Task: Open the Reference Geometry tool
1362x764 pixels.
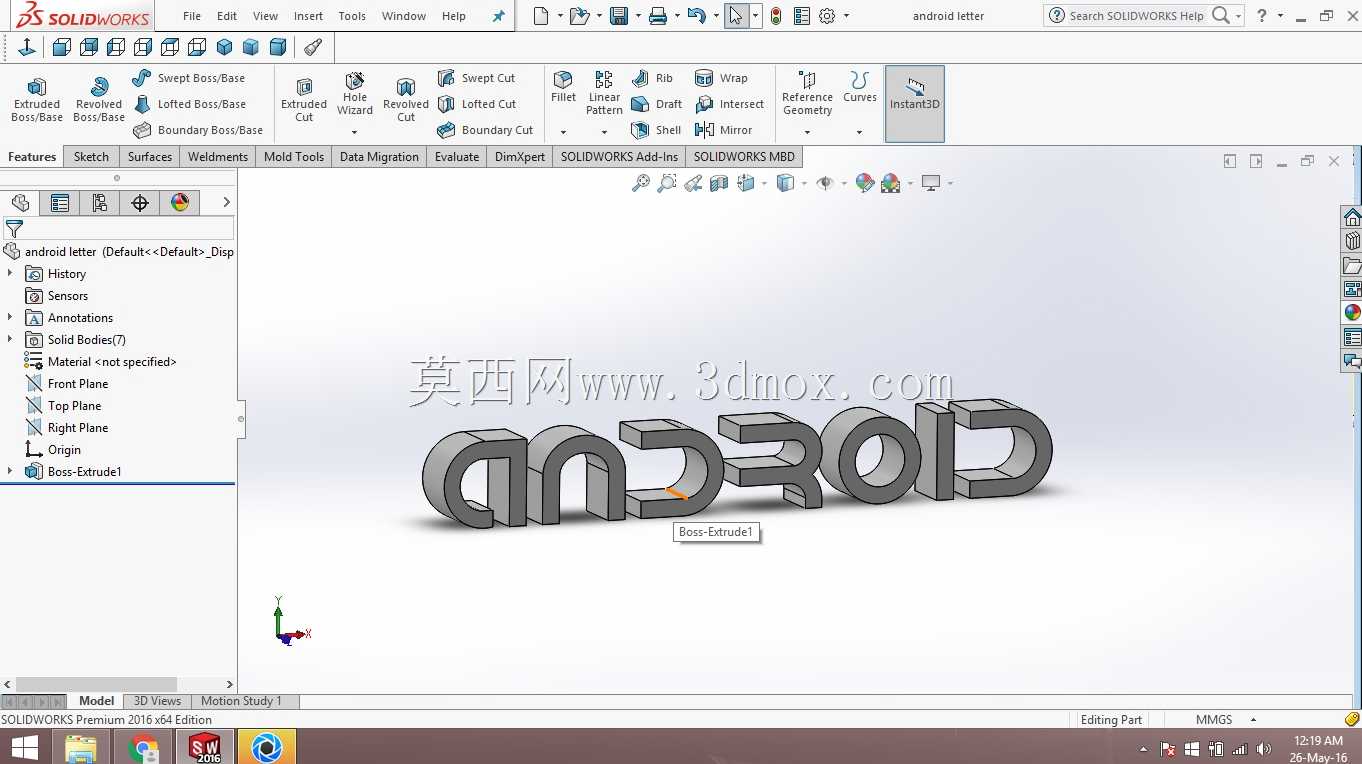Action: [807, 93]
